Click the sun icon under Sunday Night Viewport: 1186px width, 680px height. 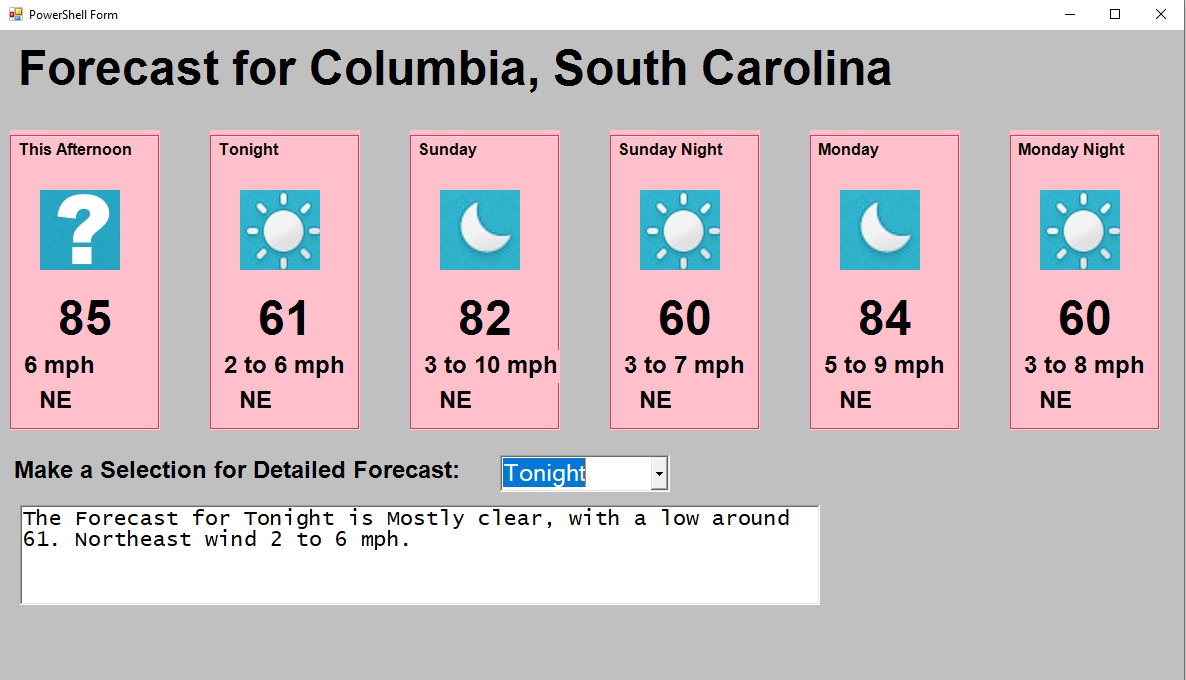(x=680, y=230)
